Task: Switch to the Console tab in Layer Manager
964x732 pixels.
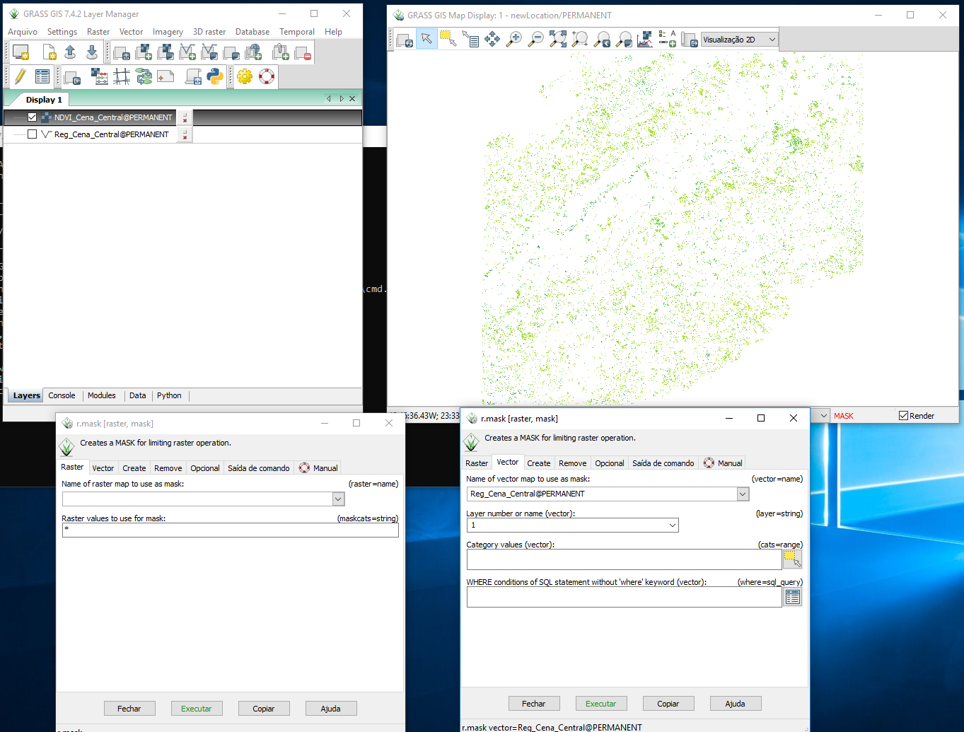Action: point(62,396)
